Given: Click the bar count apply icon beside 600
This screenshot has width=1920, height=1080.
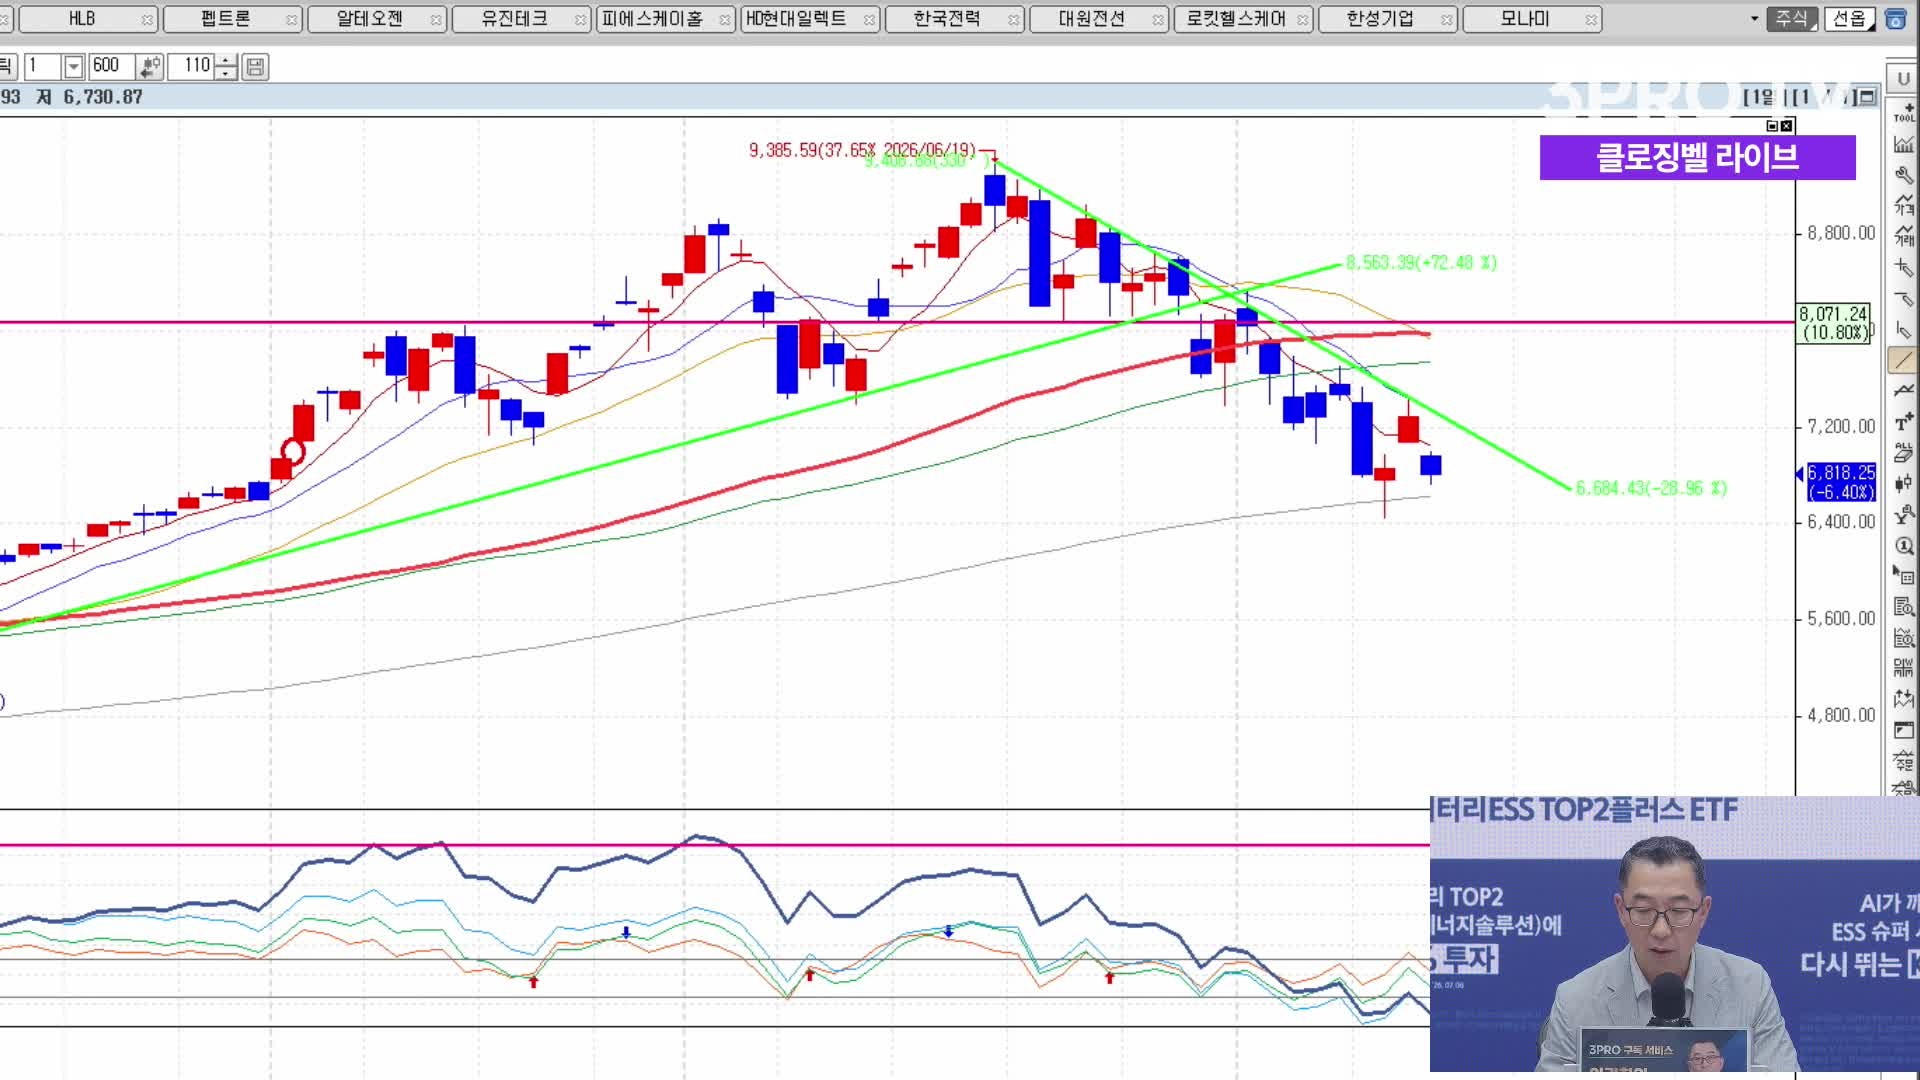Looking at the screenshot, I should (150, 67).
